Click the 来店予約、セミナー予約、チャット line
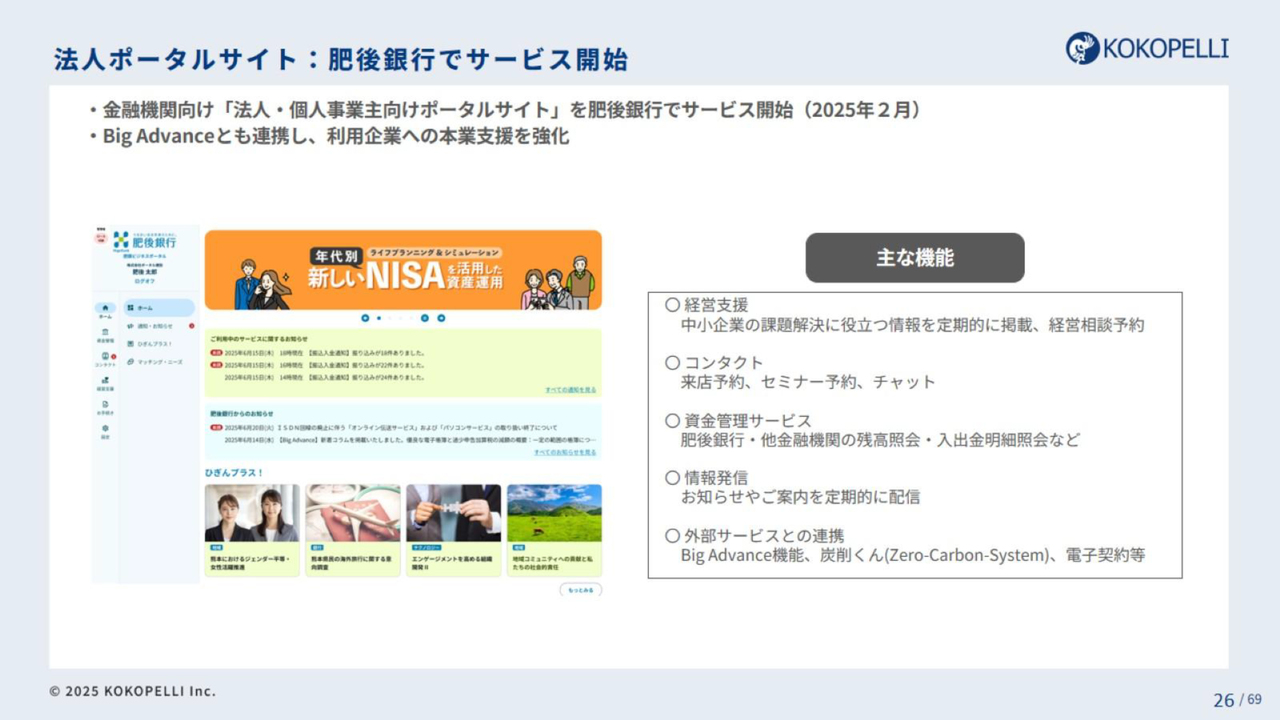The height and width of the screenshot is (720, 1280). pos(808,382)
